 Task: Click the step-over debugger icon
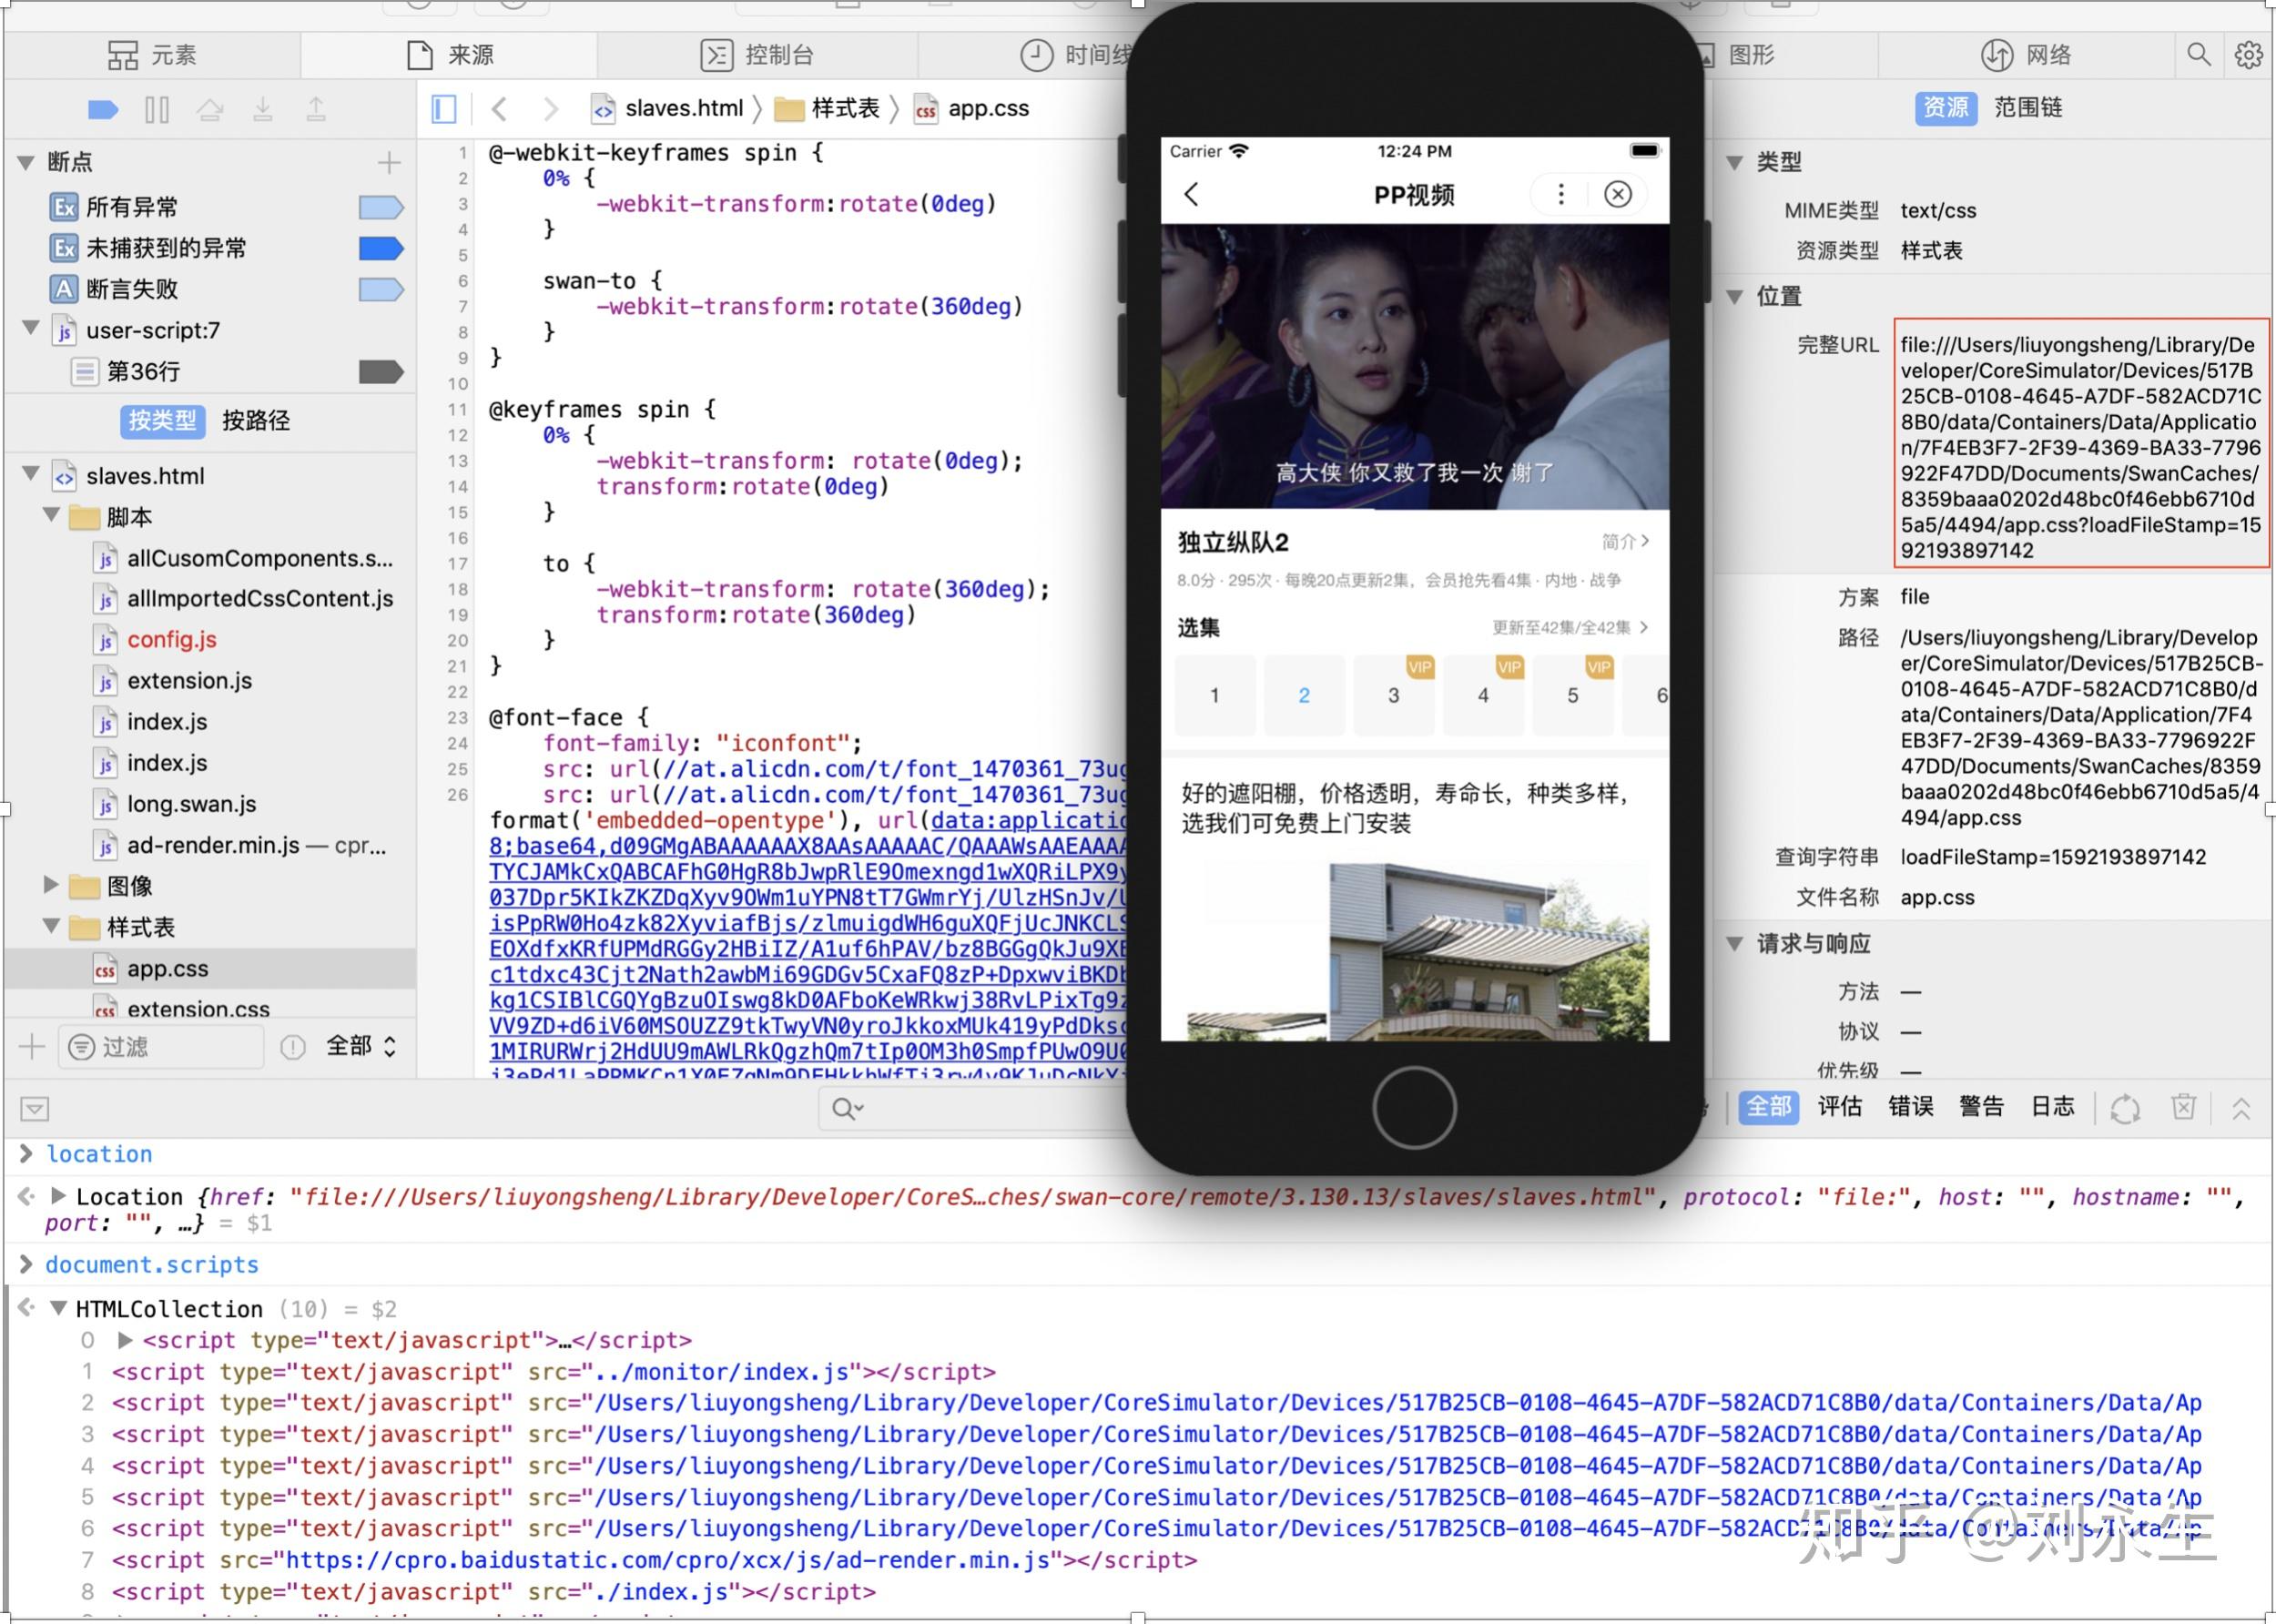click(x=212, y=109)
